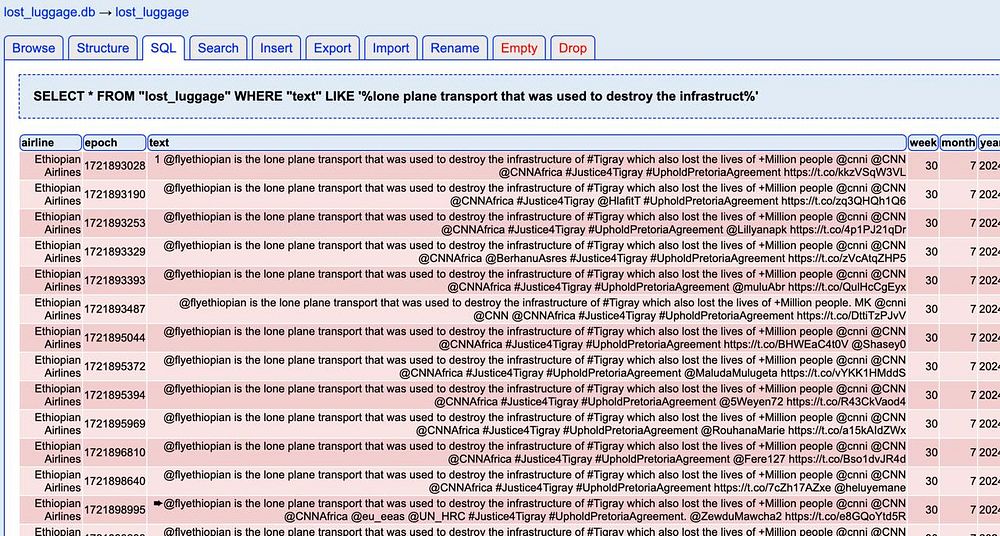The image size is (1000, 536).
Task: Click airline cell in row 1721893028
Action: [x=51, y=166]
